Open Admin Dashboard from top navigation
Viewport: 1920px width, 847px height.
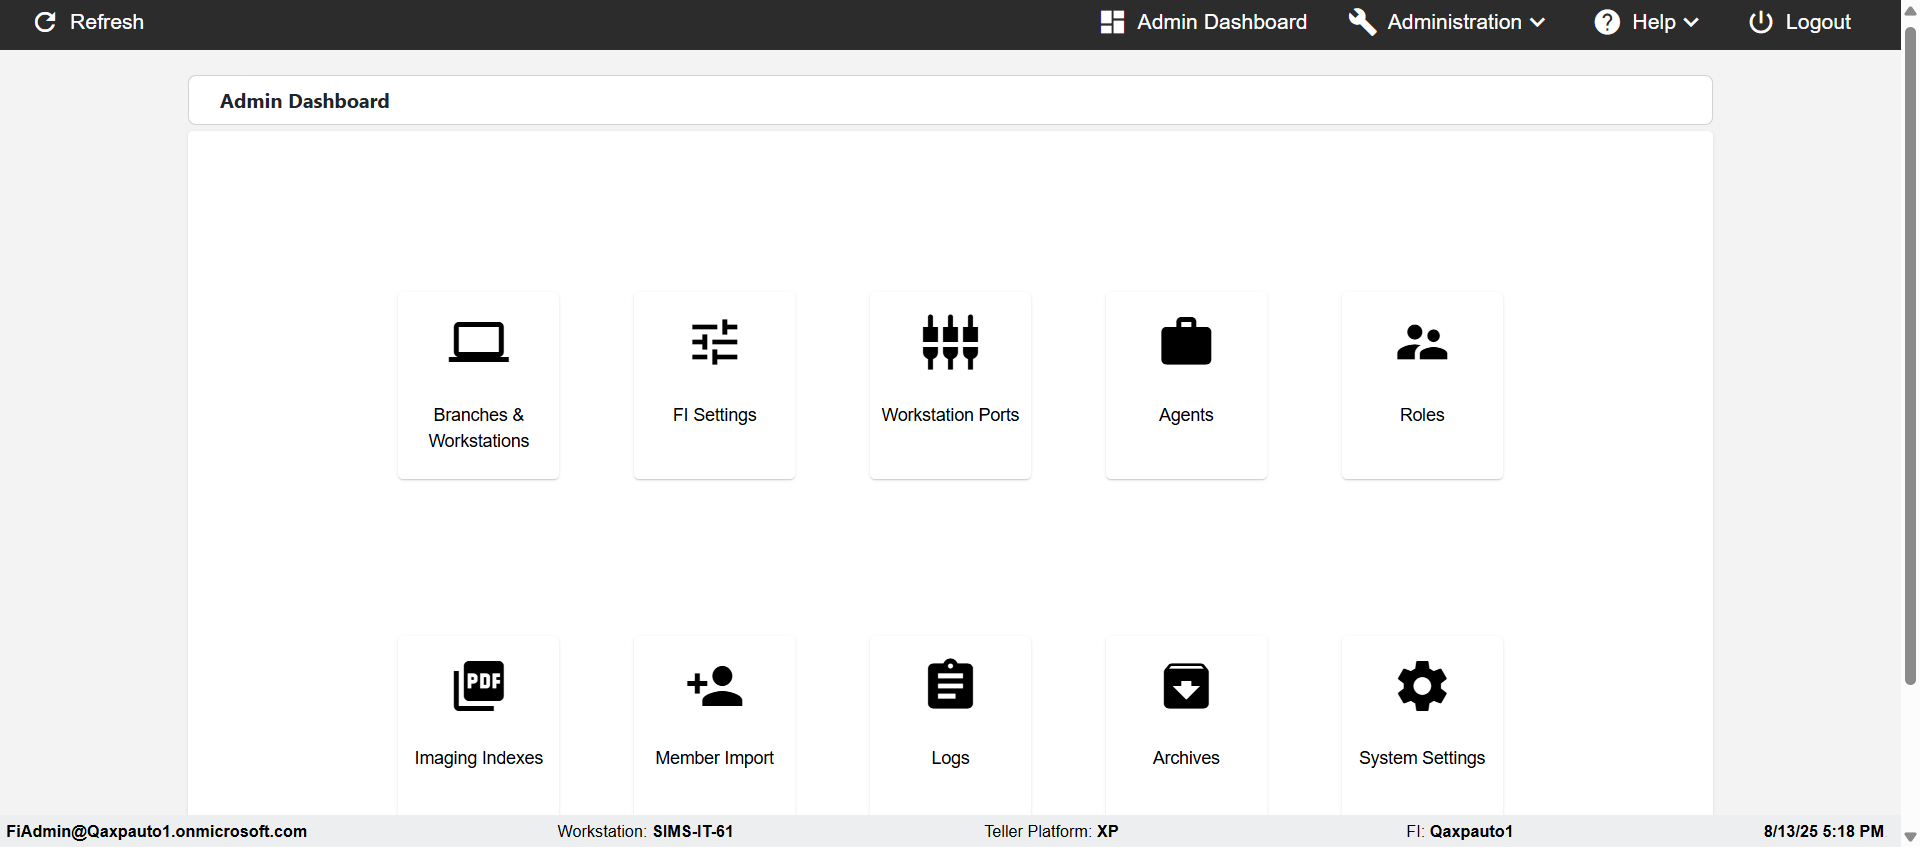1222,22
